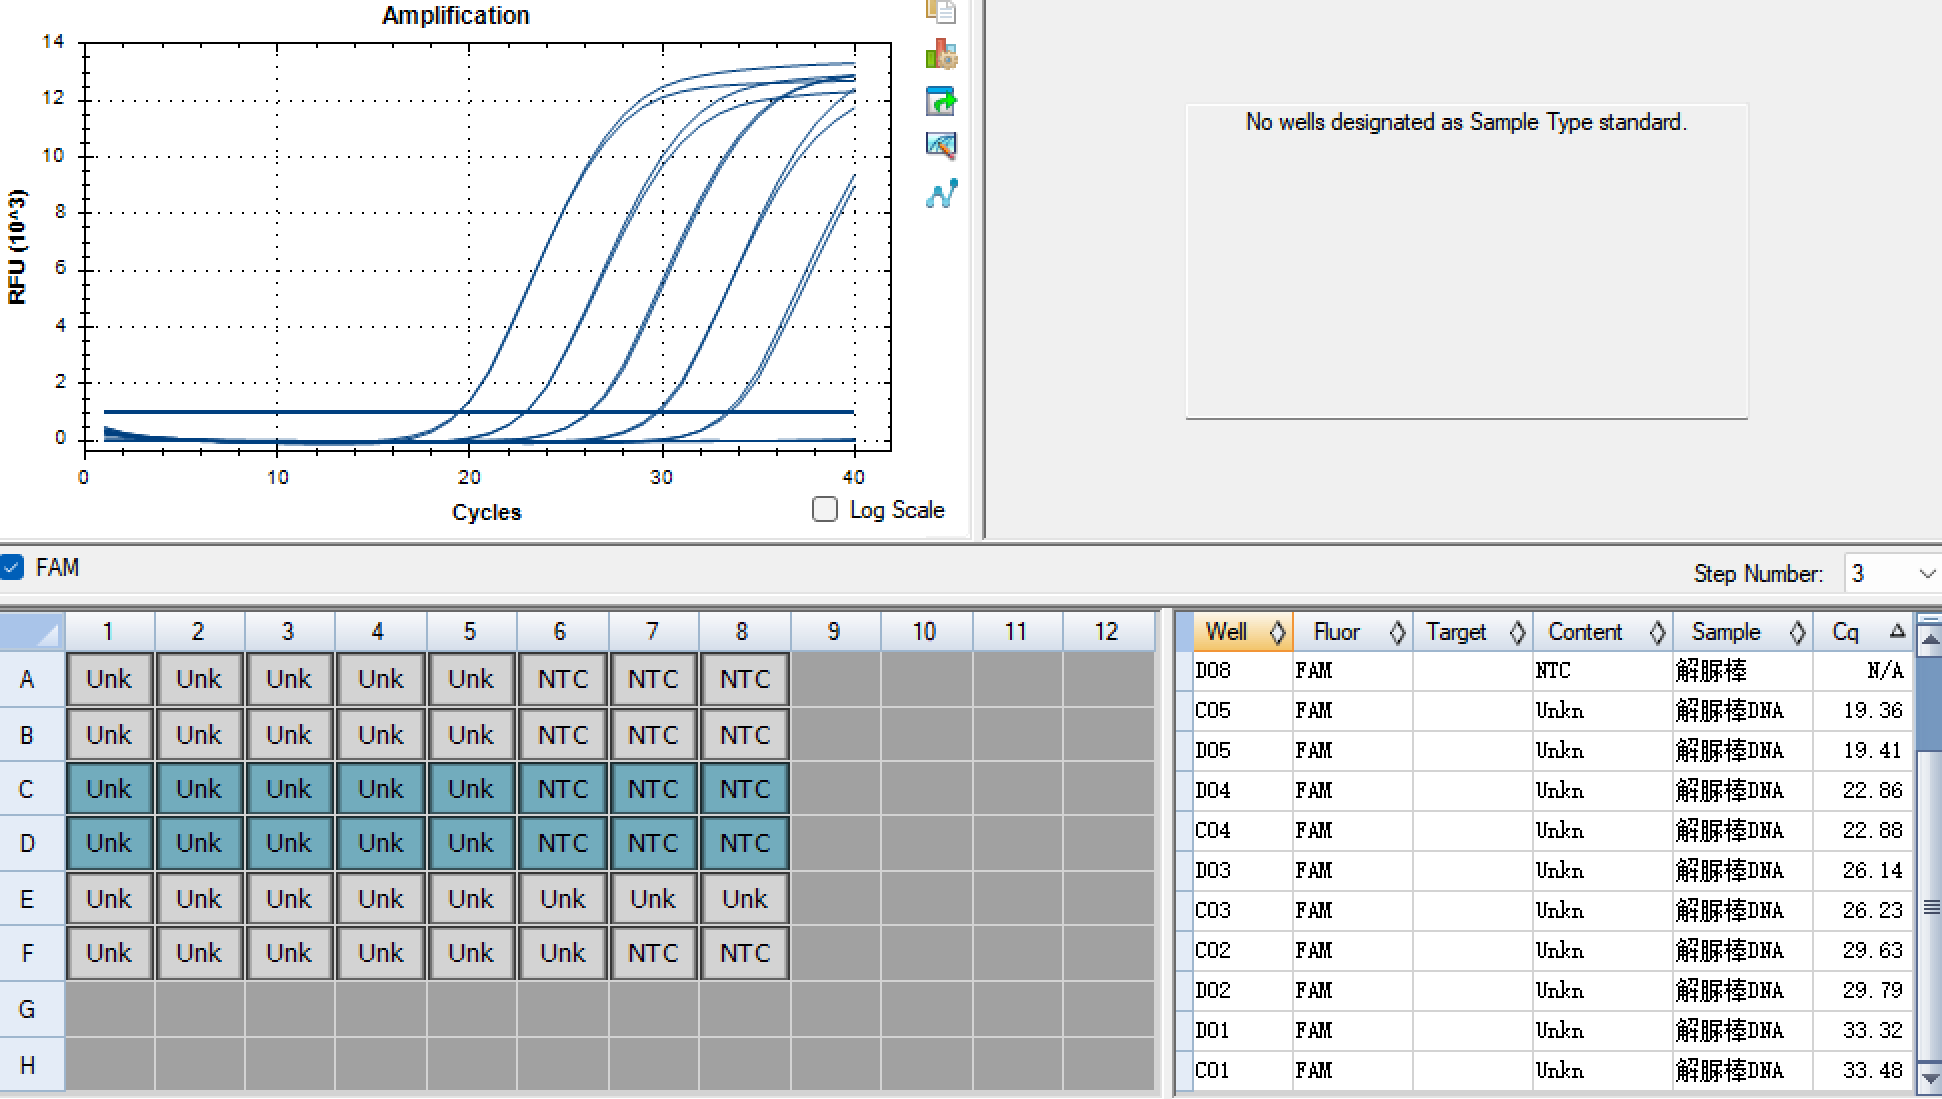Select the D04 well cell in results
Viewport: 1942px width, 1099px height.
(x=1243, y=791)
